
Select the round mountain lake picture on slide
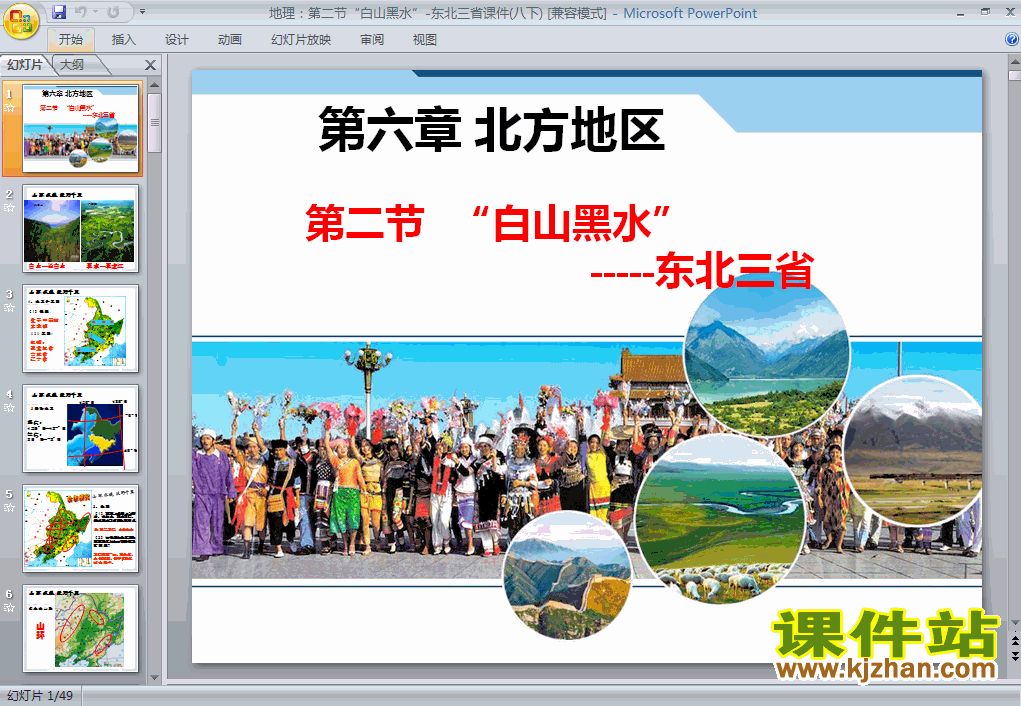pyautogui.click(x=767, y=355)
